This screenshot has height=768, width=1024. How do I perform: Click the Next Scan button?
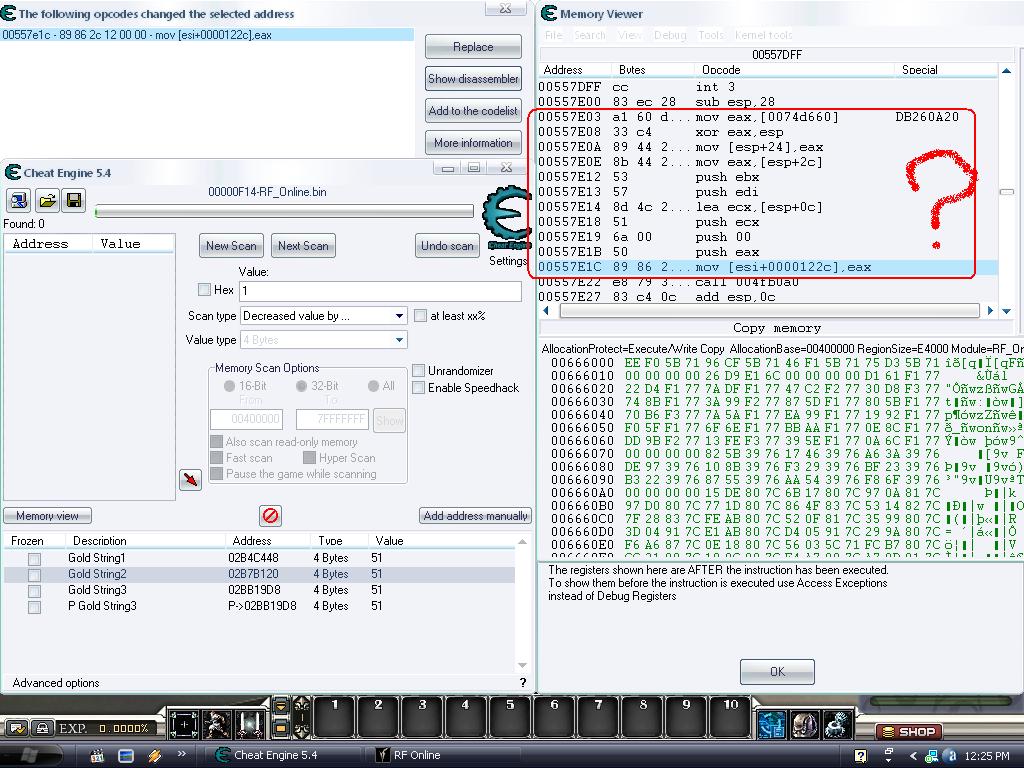pyautogui.click(x=303, y=246)
